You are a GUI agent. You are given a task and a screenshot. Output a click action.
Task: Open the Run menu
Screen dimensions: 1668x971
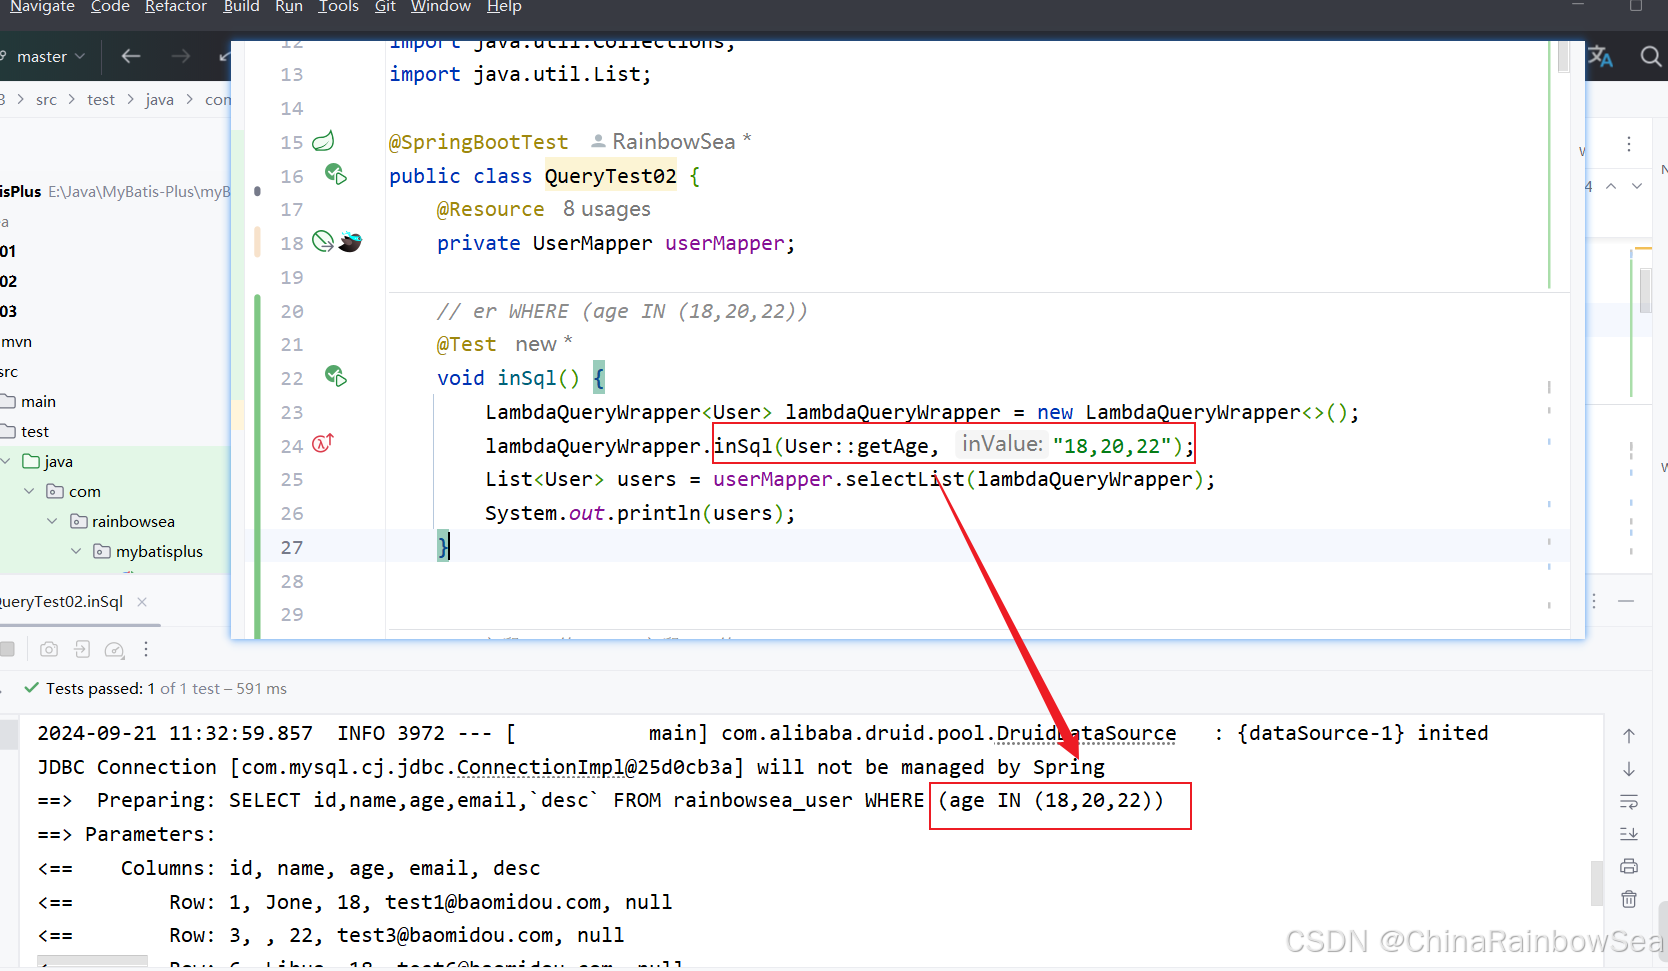289,7
